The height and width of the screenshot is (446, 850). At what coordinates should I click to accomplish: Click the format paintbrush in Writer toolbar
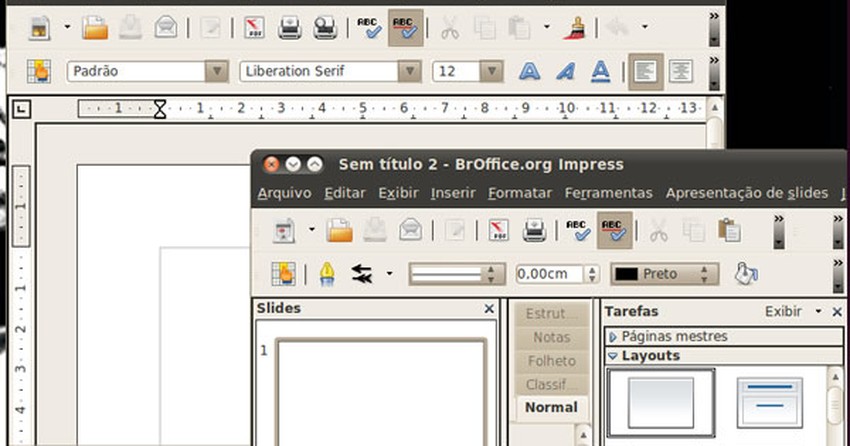pyautogui.click(x=574, y=28)
